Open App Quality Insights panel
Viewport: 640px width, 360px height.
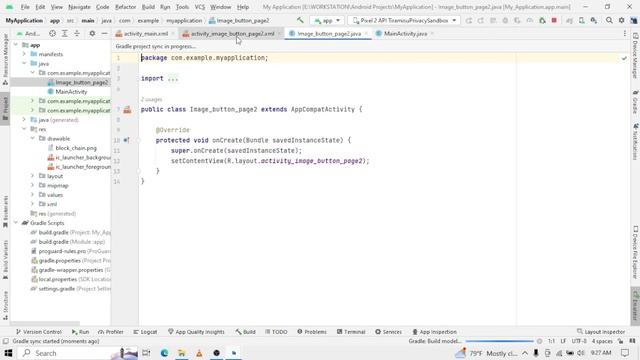[196, 332]
